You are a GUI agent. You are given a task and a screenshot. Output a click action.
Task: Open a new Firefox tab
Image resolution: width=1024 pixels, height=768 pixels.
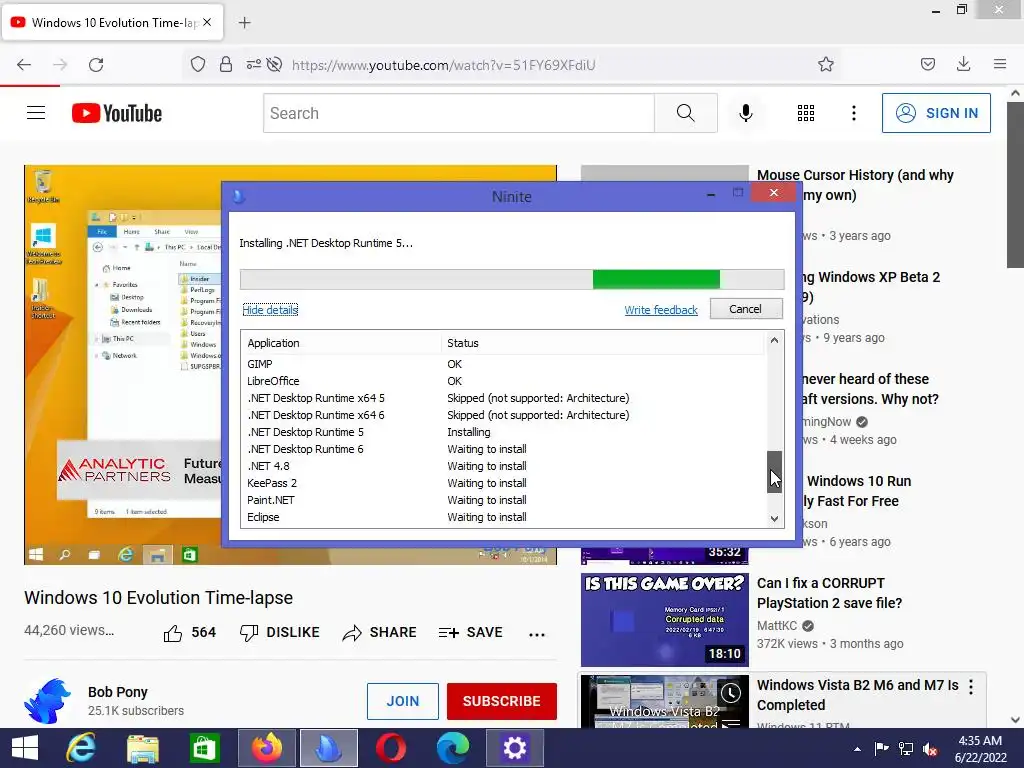coord(244,23)
